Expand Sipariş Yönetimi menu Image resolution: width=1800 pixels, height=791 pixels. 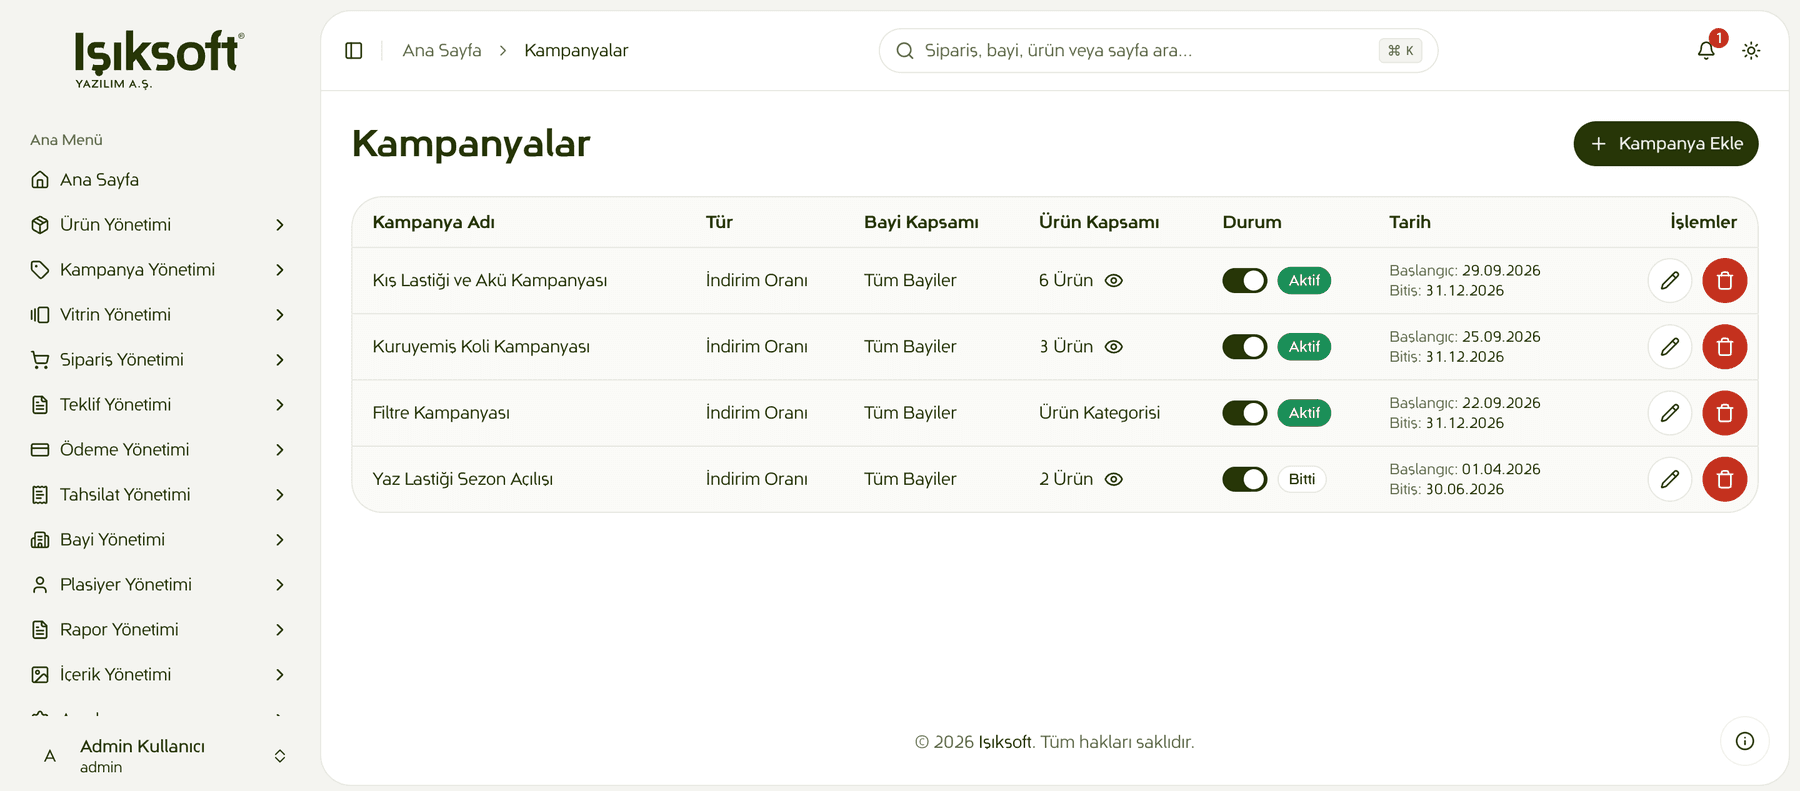(x=159, y=359)
